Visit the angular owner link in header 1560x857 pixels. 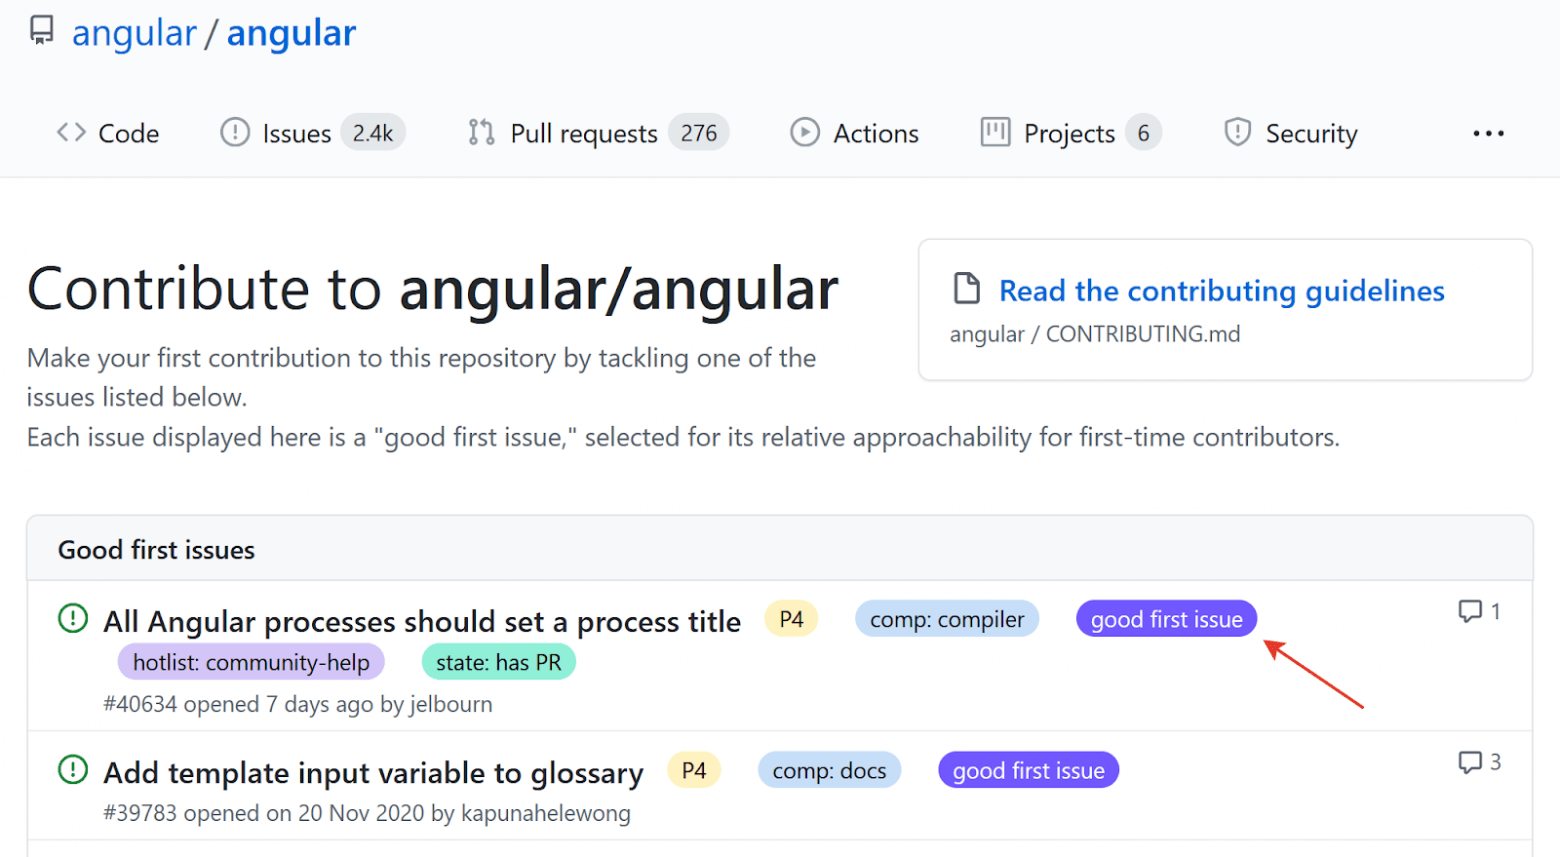coord(134,33)
